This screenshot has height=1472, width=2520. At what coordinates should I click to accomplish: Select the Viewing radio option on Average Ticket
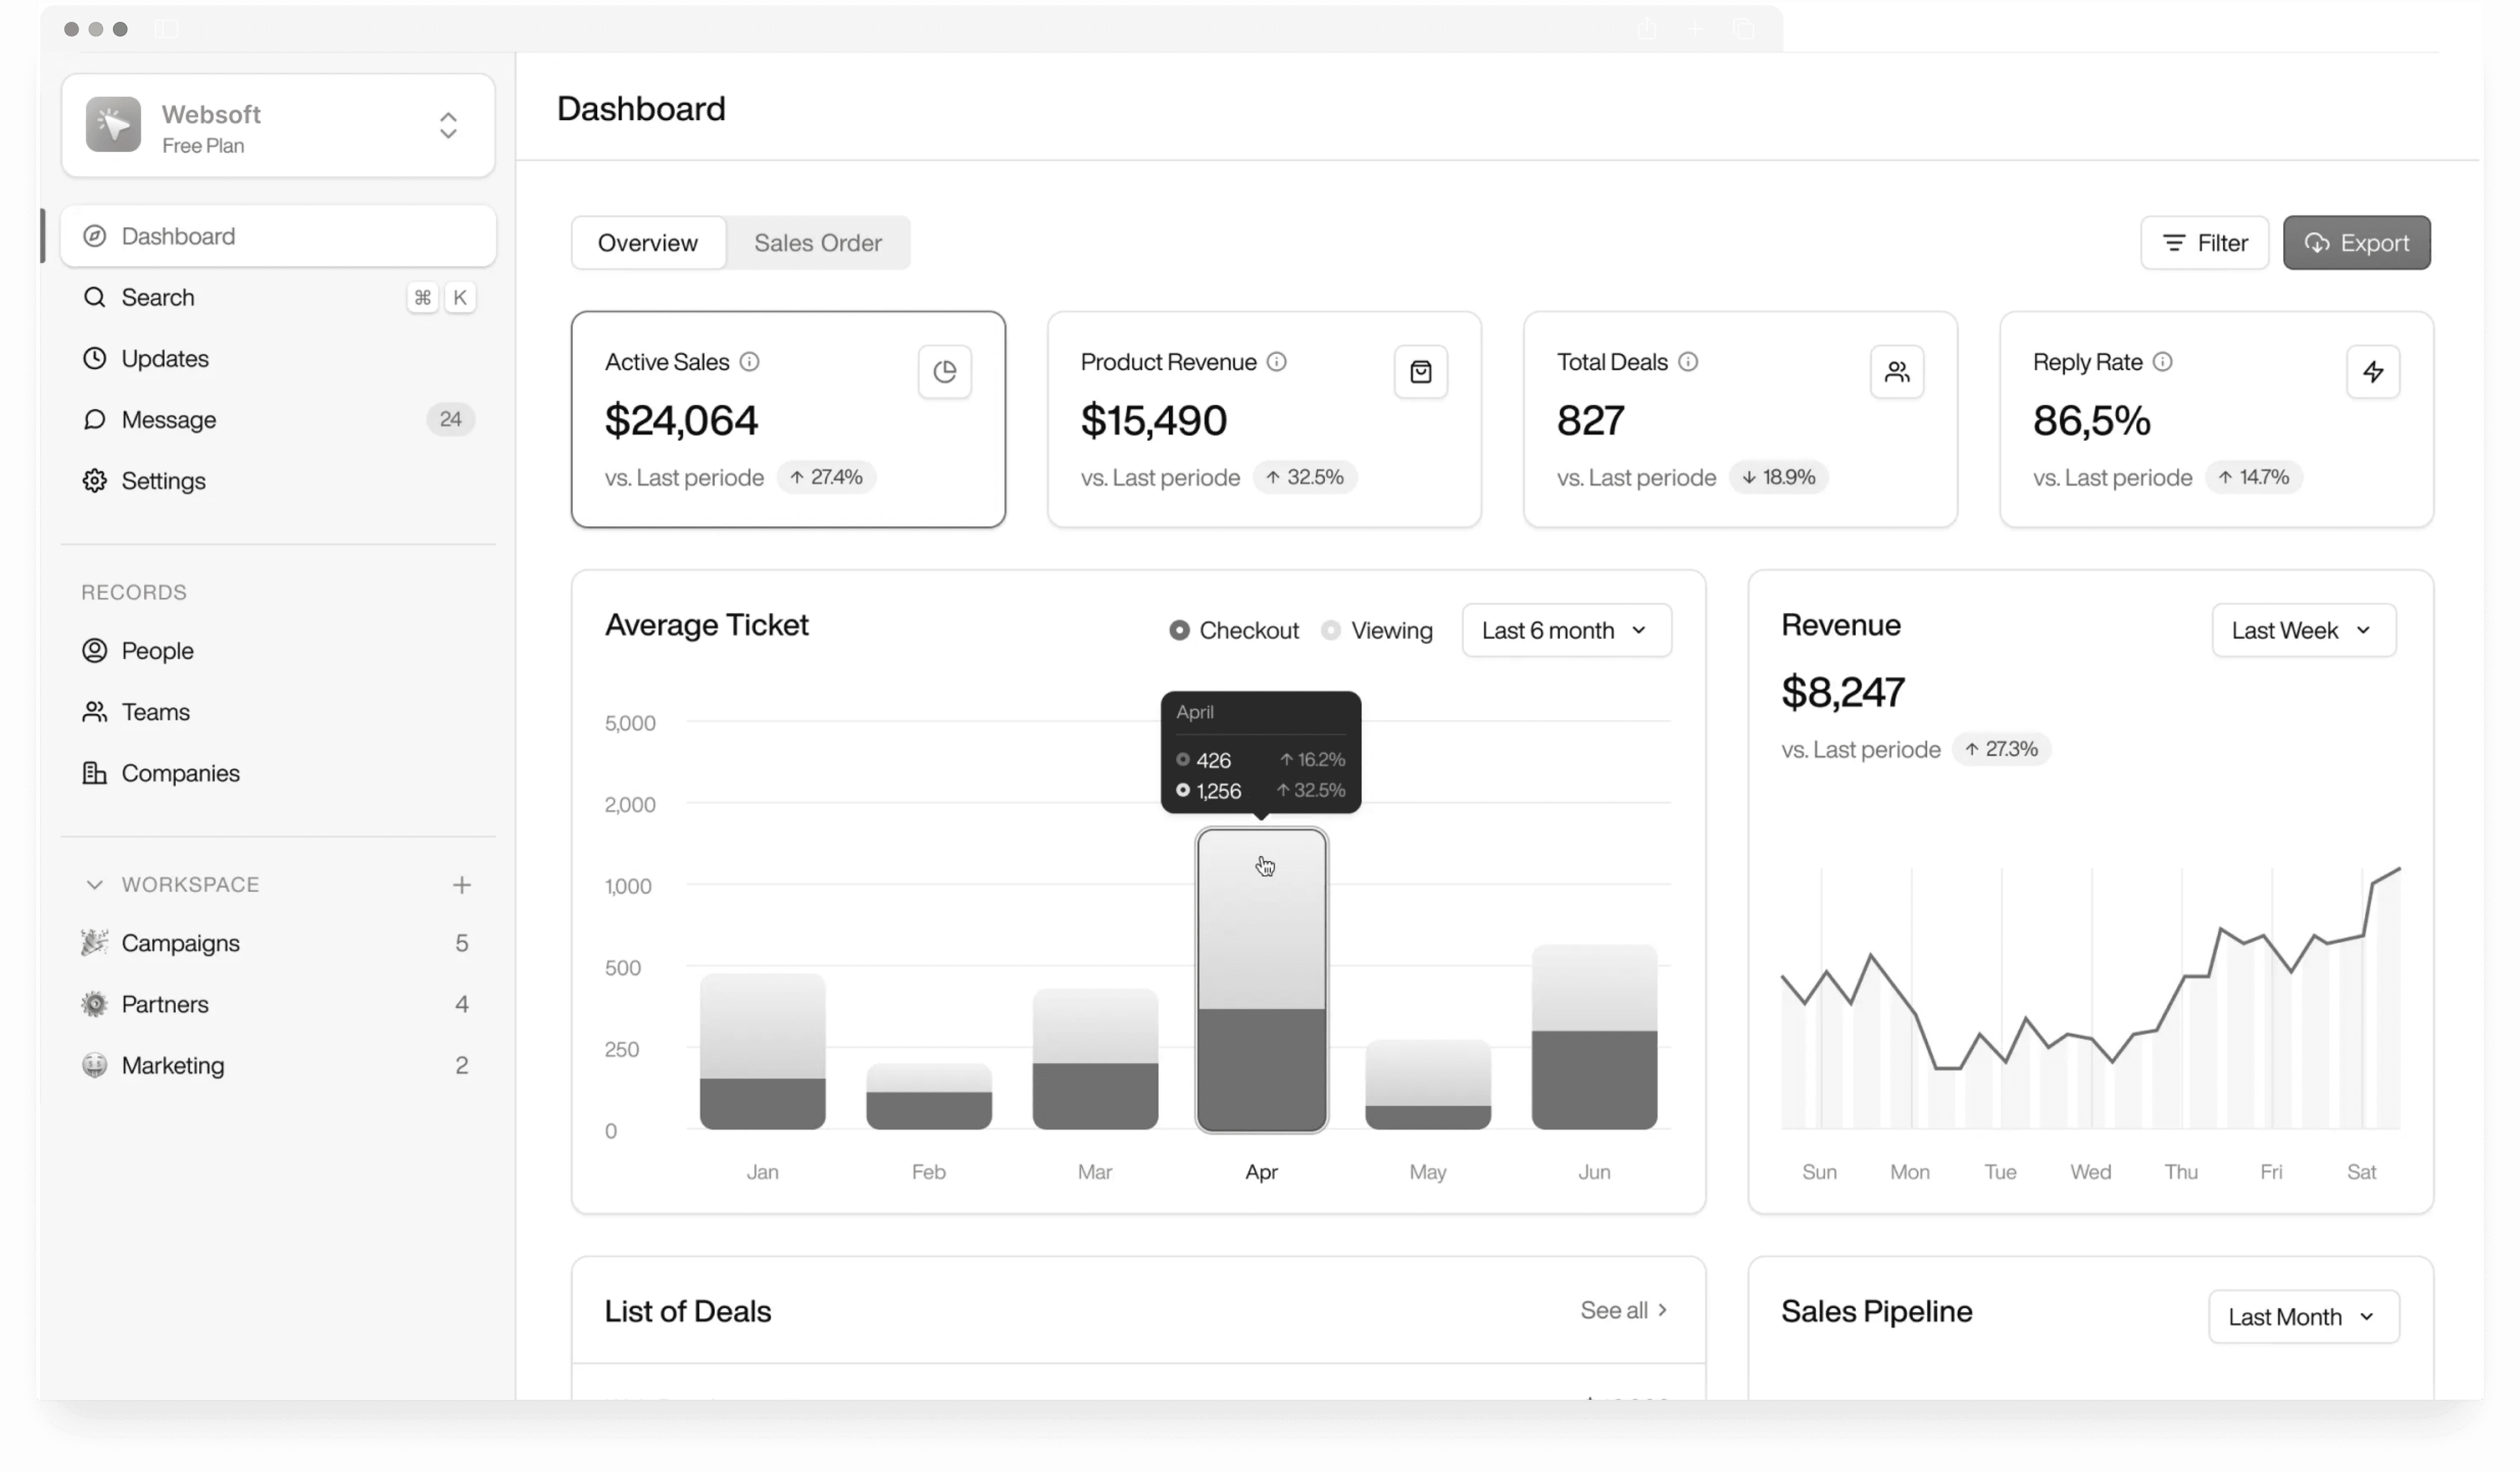tap(1330, 630)
